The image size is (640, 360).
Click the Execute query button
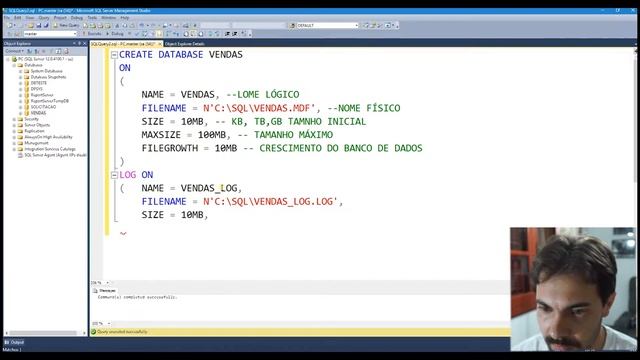(92, 33)
